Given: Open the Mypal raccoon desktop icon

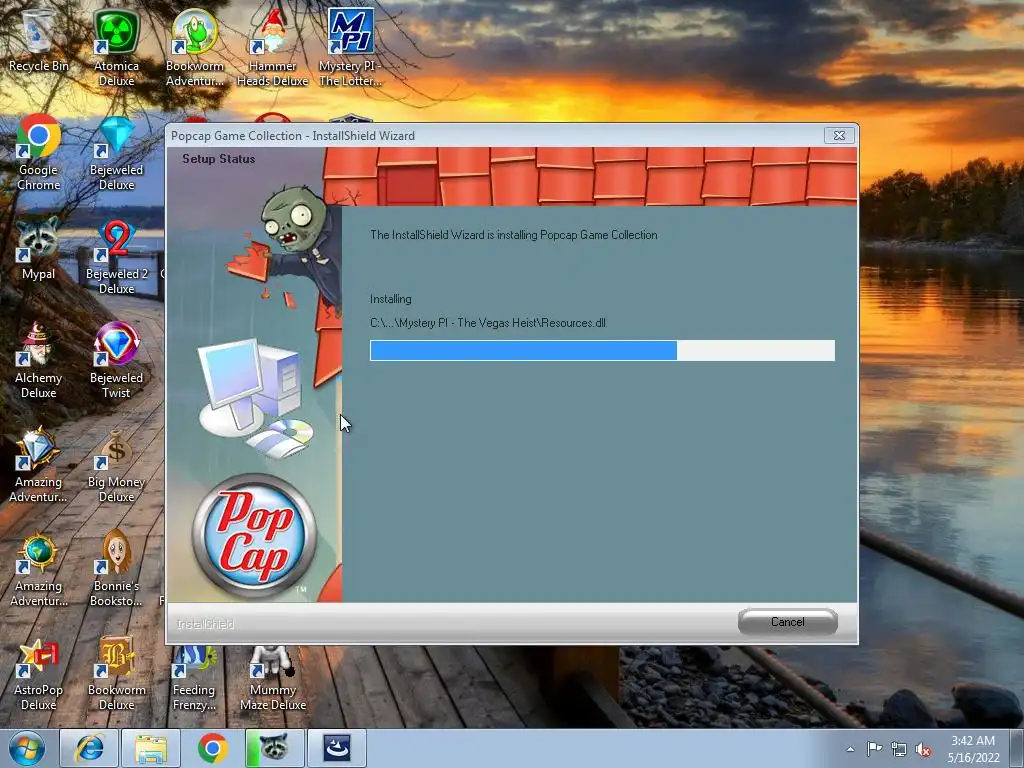Looking at the screenshot, I should pos(39,248).
